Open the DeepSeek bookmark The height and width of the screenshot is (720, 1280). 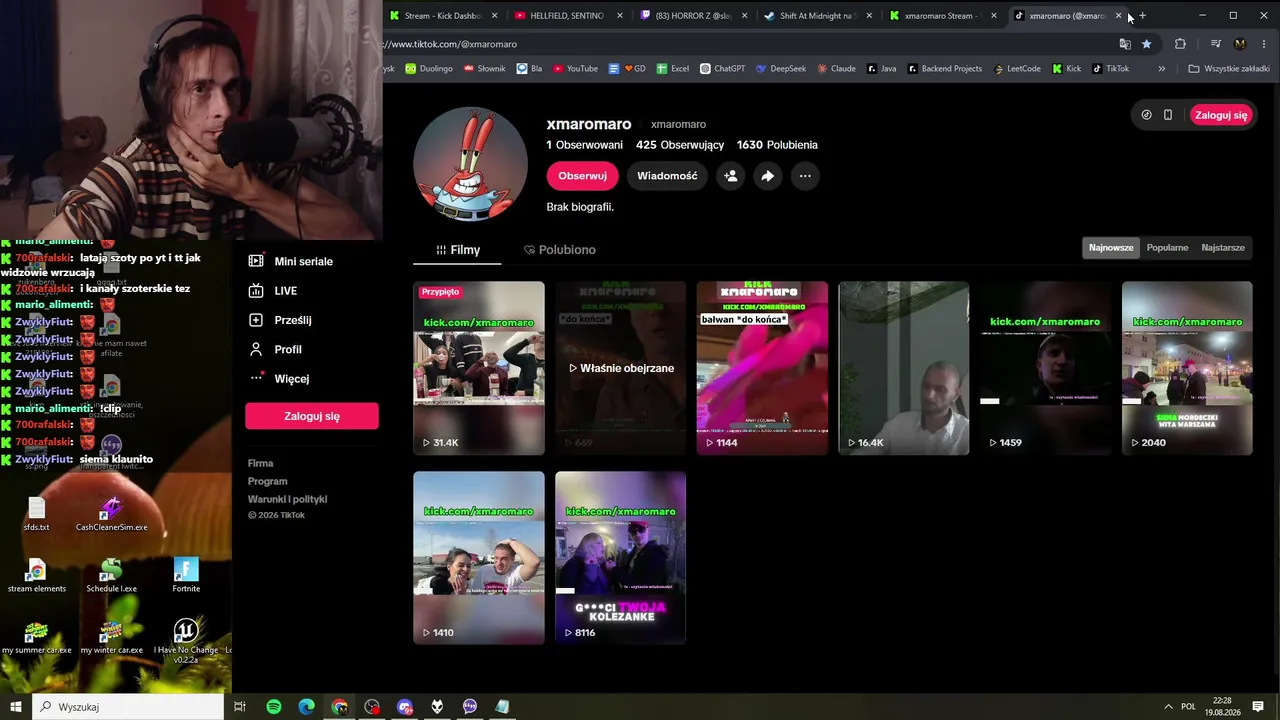pyautogui.click(x=781, y=69)
